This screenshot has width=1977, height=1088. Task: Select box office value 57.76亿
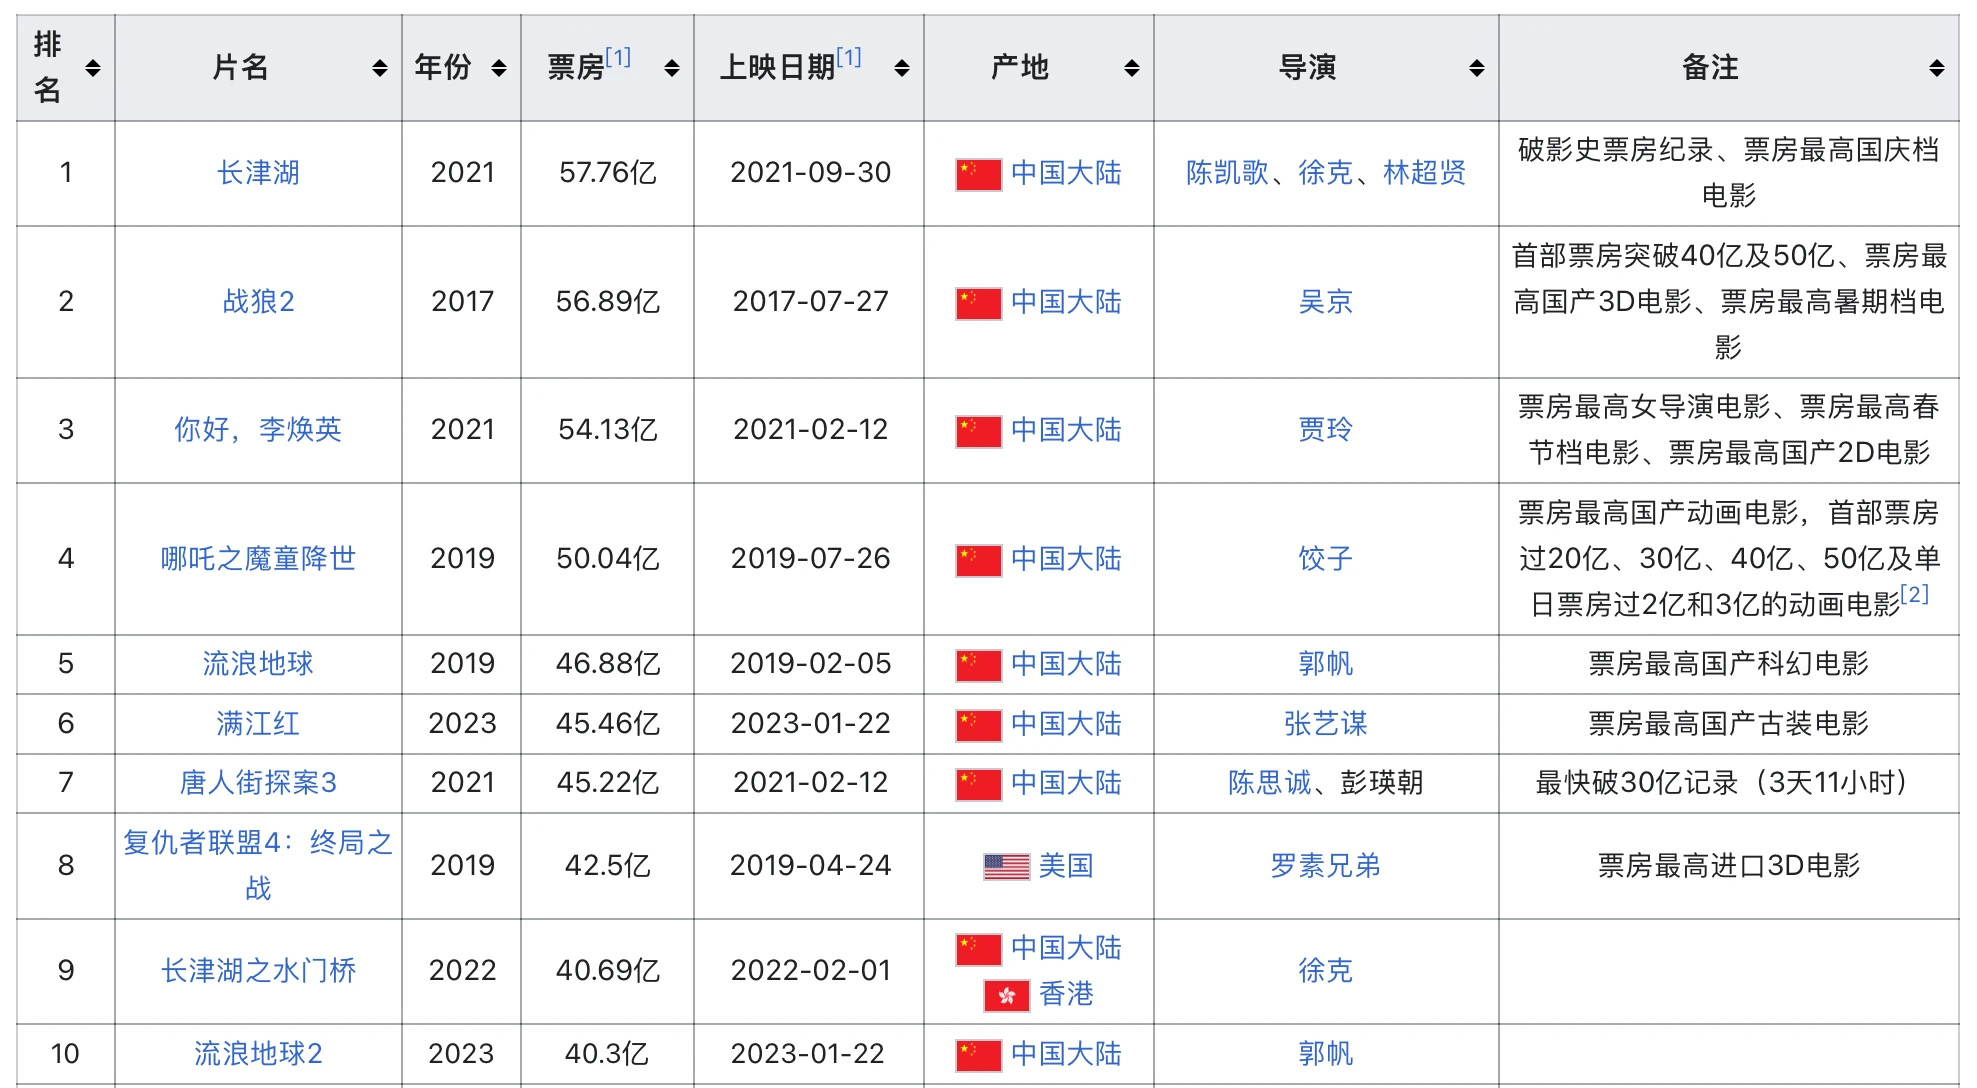click(608, 172)
